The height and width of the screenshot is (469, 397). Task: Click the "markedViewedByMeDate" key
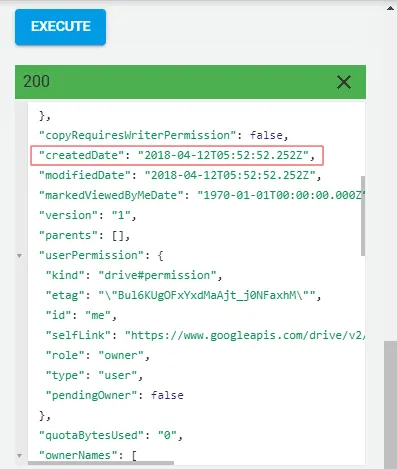point(111,195)
